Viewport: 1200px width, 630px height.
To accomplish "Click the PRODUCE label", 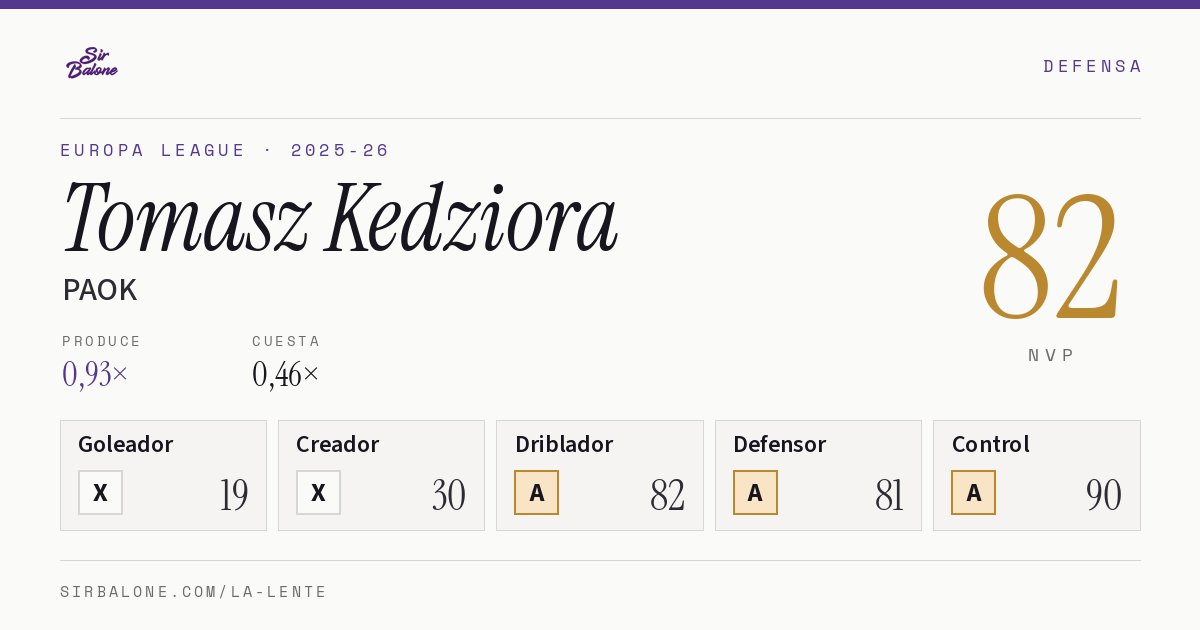I will [x=102, y=341].
